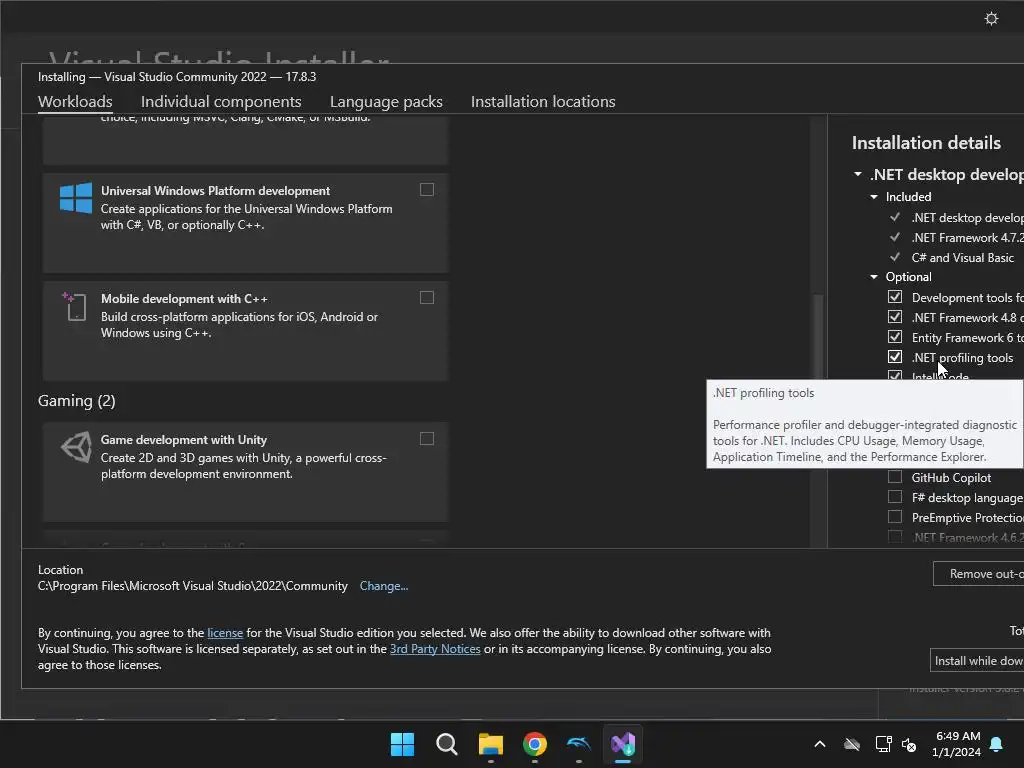1024x768 pixels.
Task: Click the .NET Framework 4.7.2 included item
Action: (968, 238)
